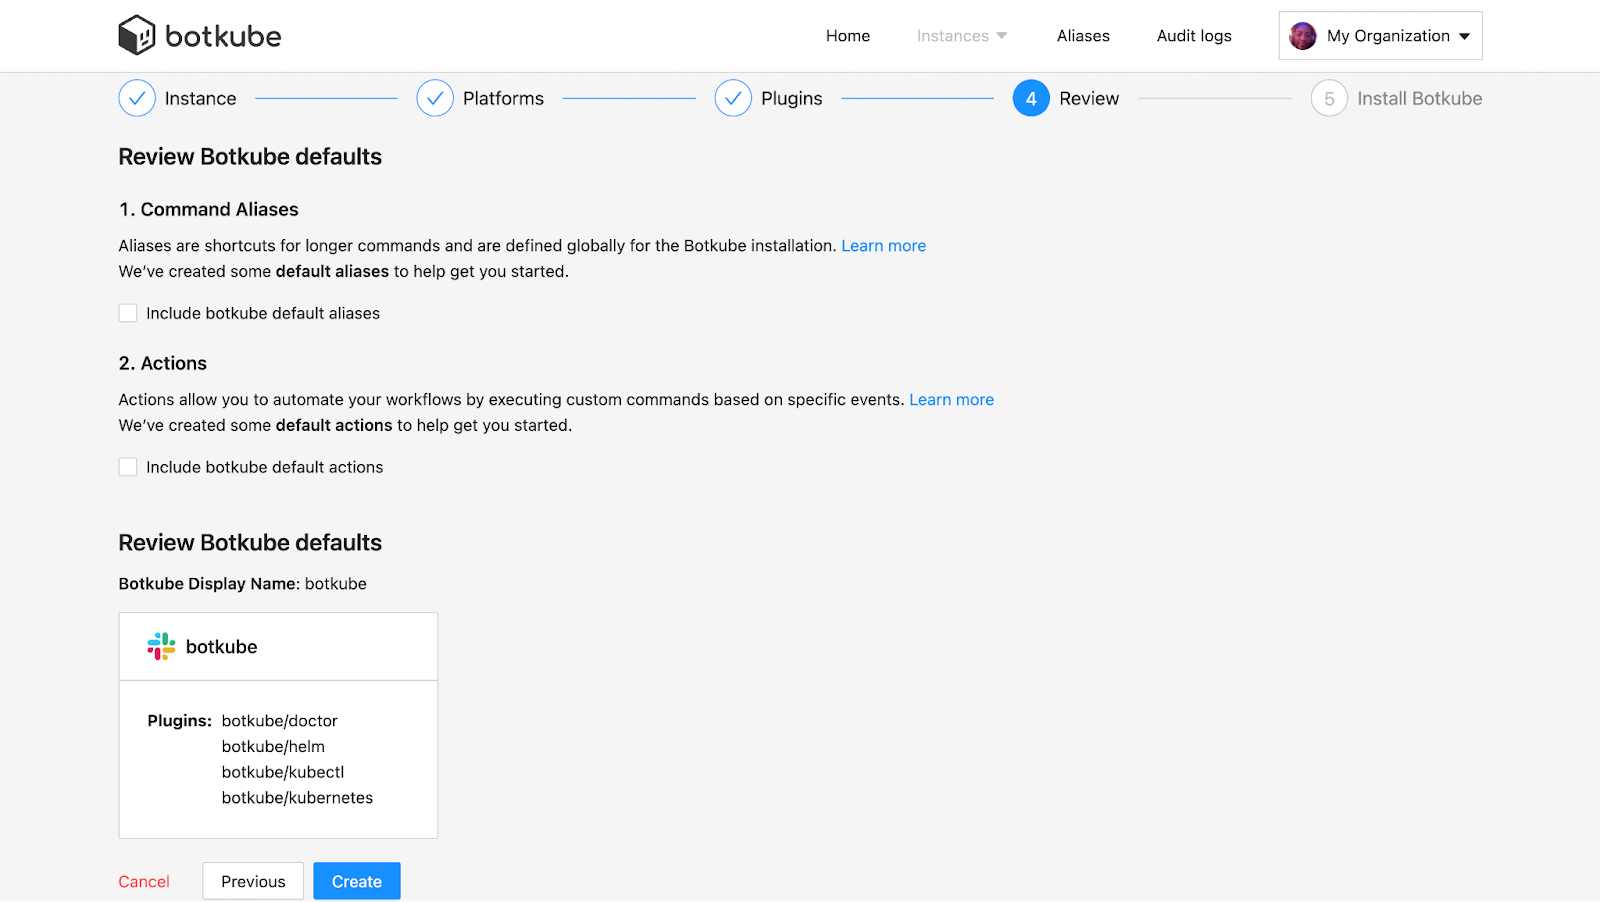Click the completed Plugins step checkmark
The height and width of the screenshot is (902, 1600).
click(x=733, y=98)
